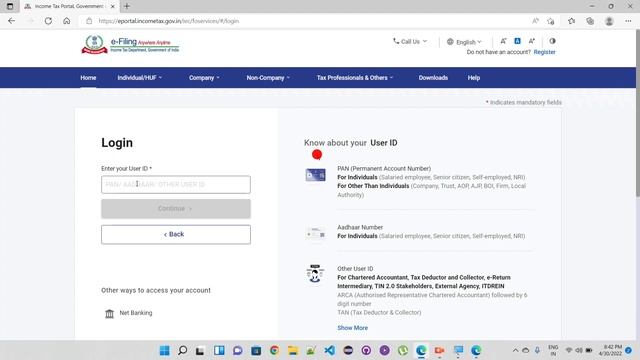Open the English language dropdown

click(x=464, y=42)
